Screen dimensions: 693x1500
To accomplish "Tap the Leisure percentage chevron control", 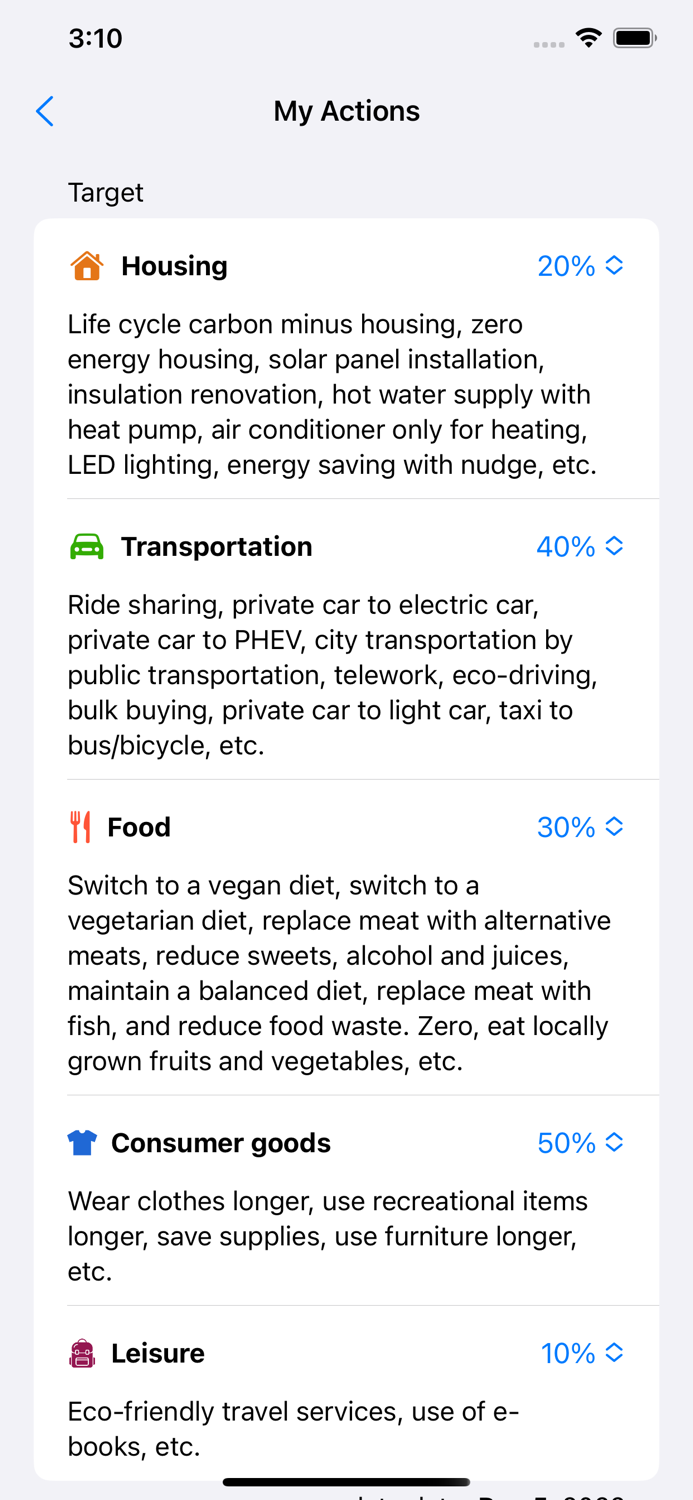I will [616, 1353].
